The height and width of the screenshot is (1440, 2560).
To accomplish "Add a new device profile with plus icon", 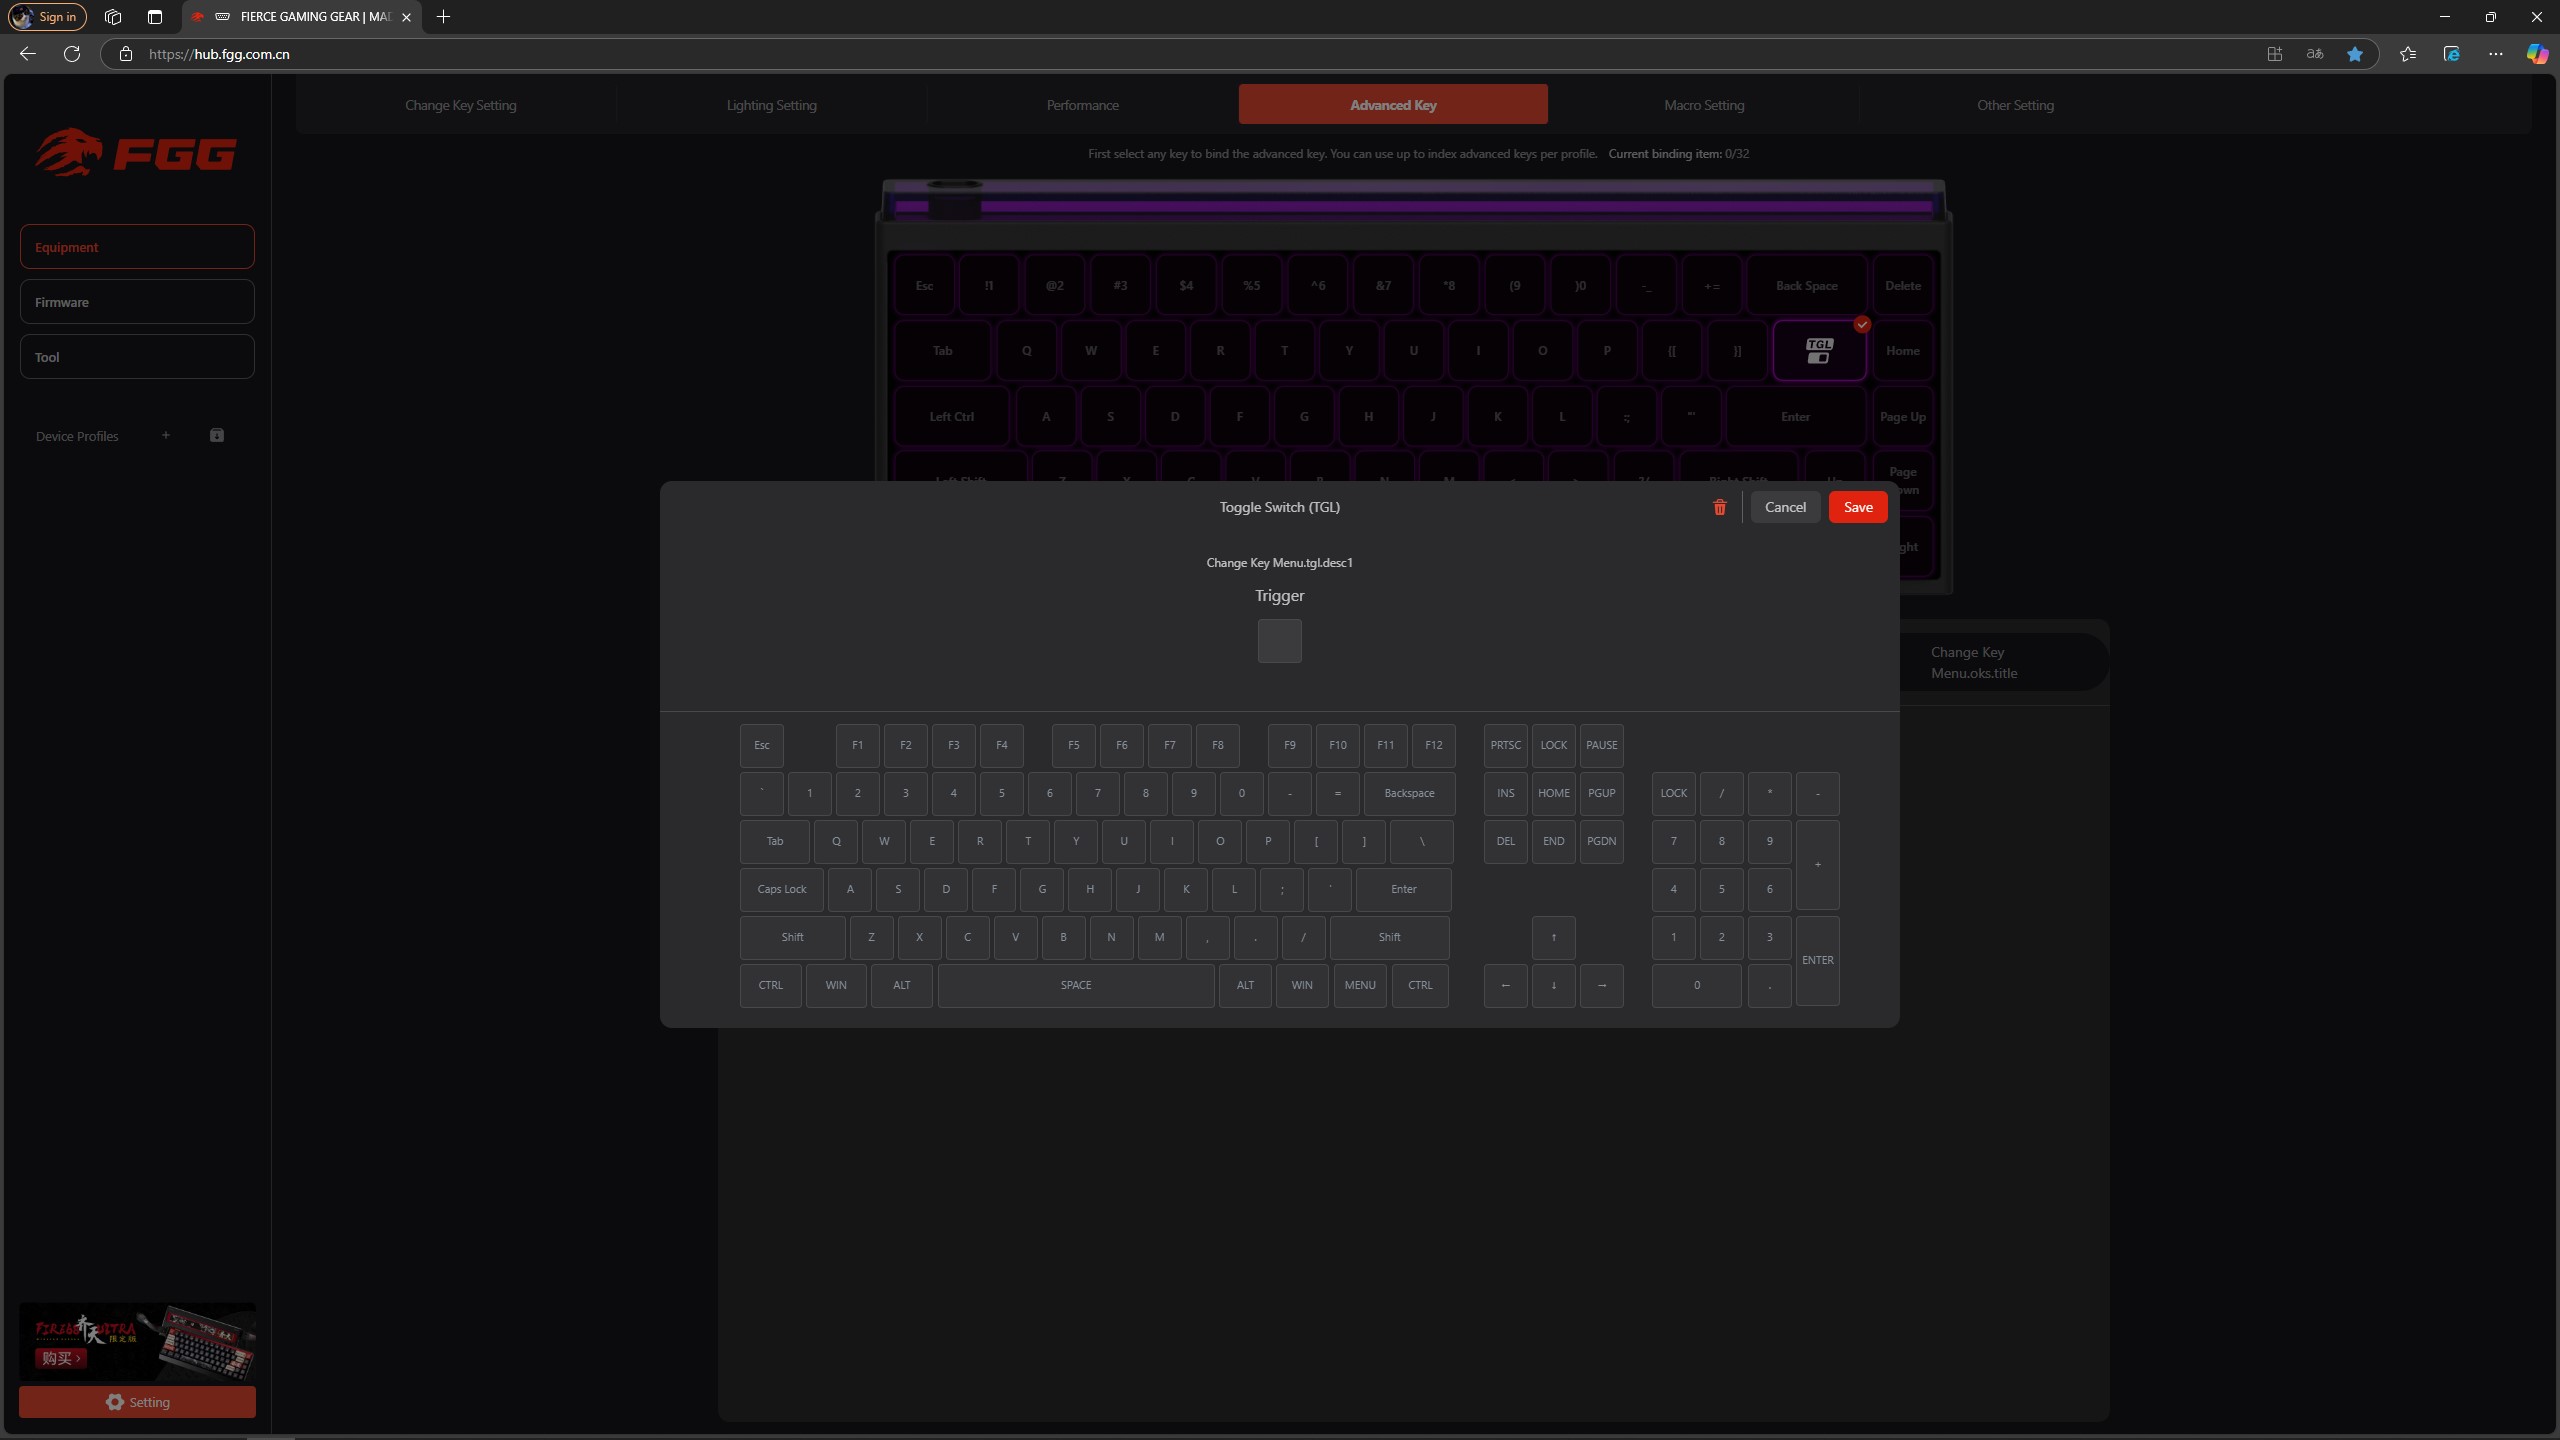I will (x=166, y=435).
